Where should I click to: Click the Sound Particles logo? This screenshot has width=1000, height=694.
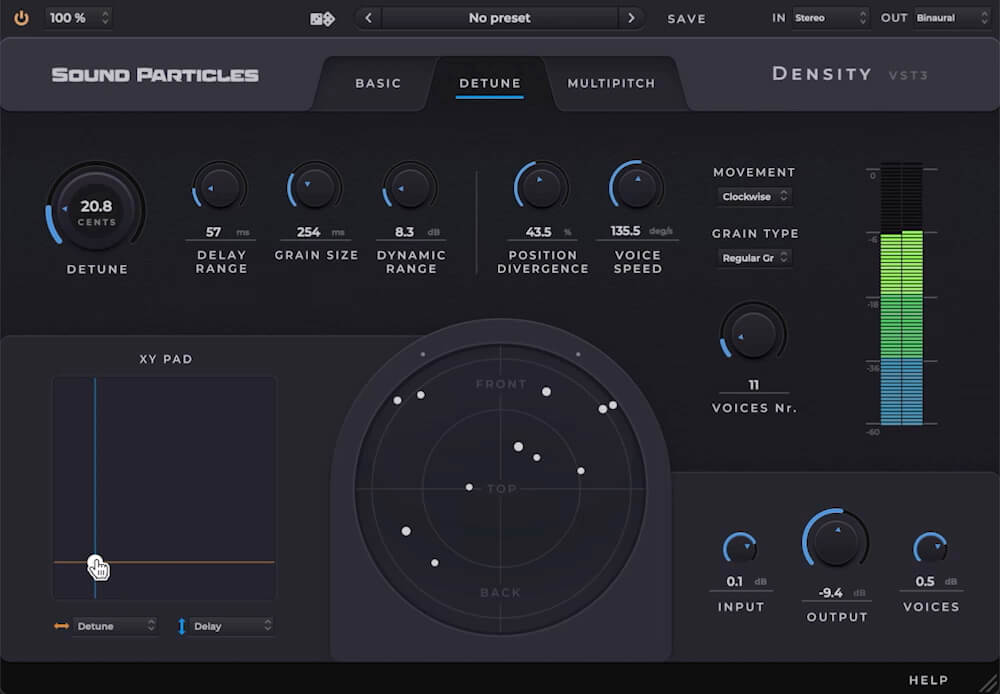[x=155, y=75]
